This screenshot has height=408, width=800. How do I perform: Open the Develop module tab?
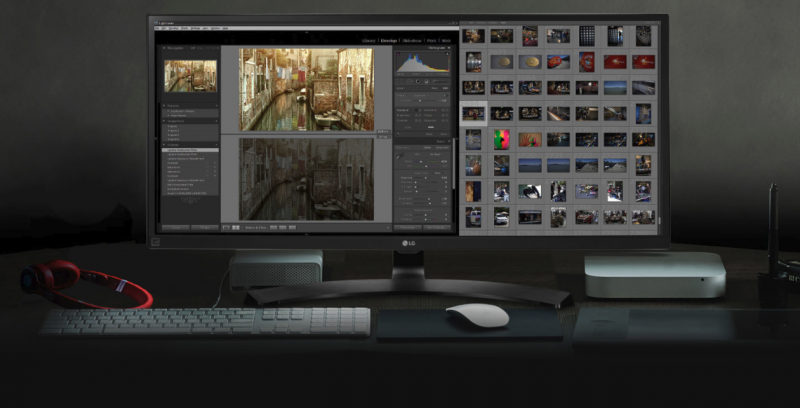point(389,41)
